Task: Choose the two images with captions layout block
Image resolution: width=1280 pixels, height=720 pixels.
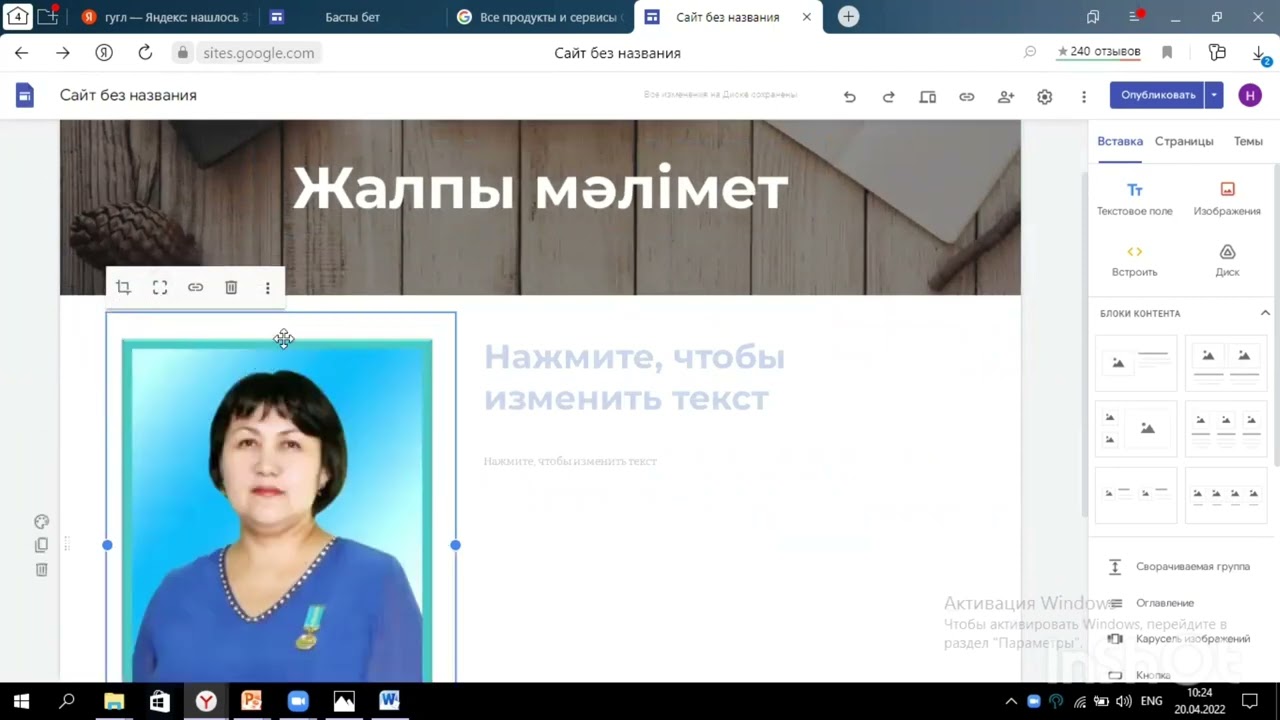Action: 1226,363
